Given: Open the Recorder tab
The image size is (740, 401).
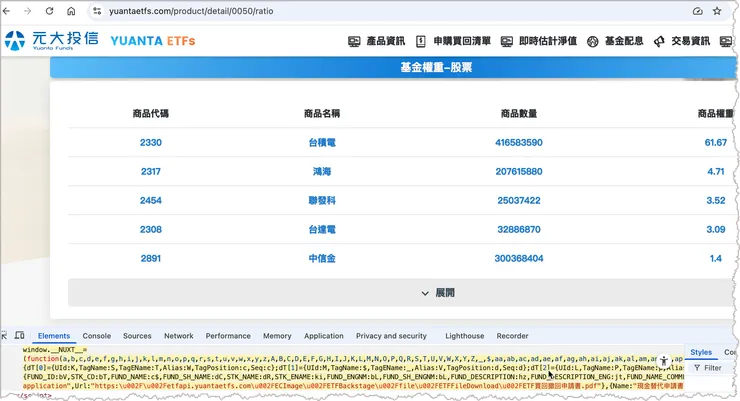Looking at the screenshot, I should tap(513, 336).
